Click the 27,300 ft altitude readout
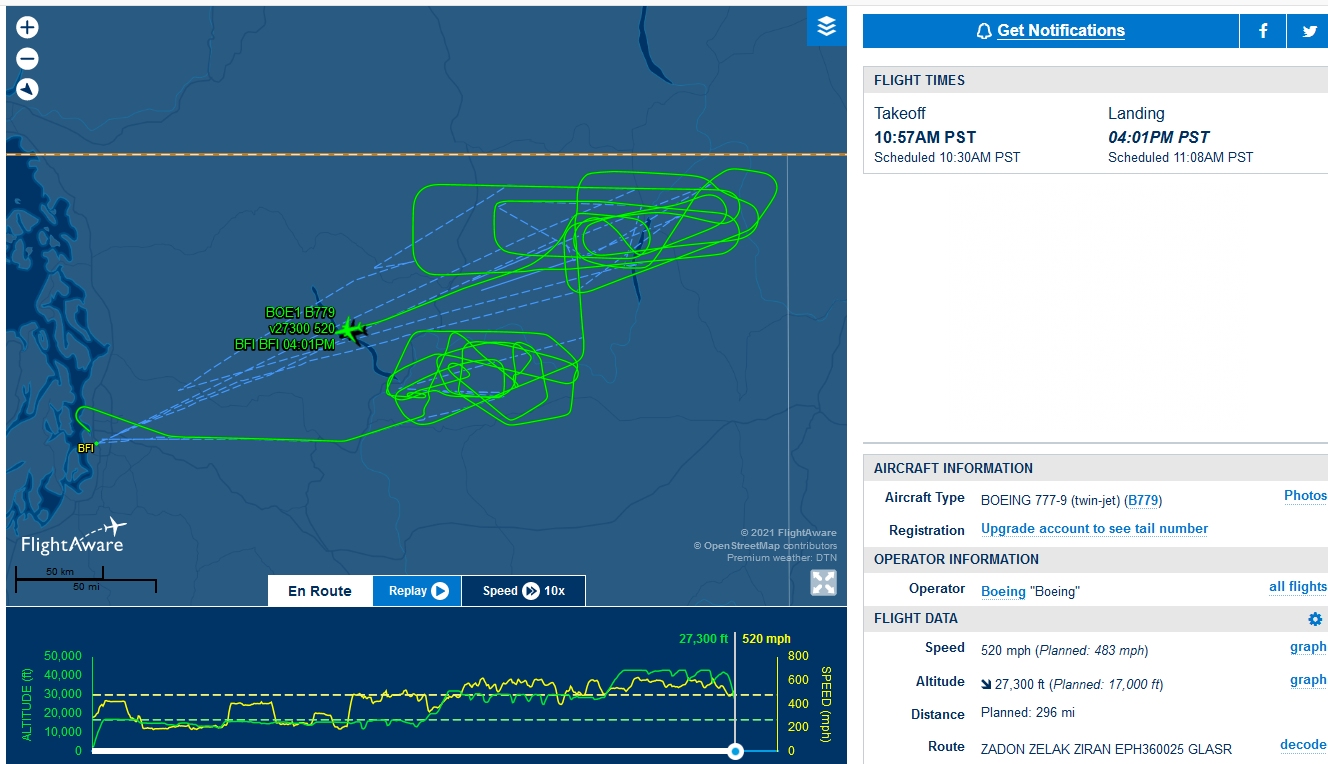The width and height of the screenshot is (1328, 764). [703, 638]
